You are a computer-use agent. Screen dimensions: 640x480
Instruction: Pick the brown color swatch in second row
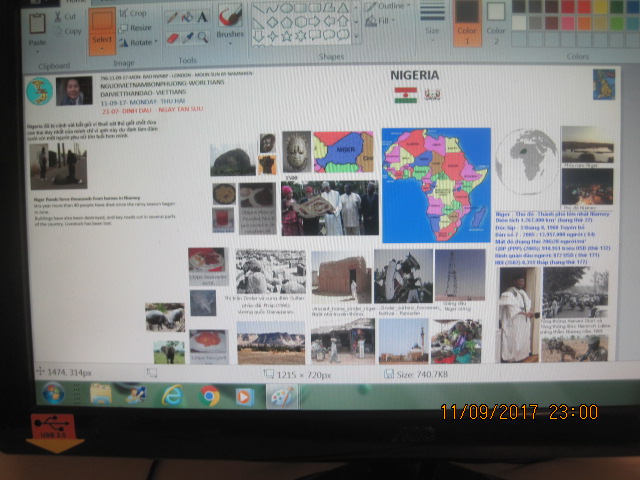click(x=551, y=22)
